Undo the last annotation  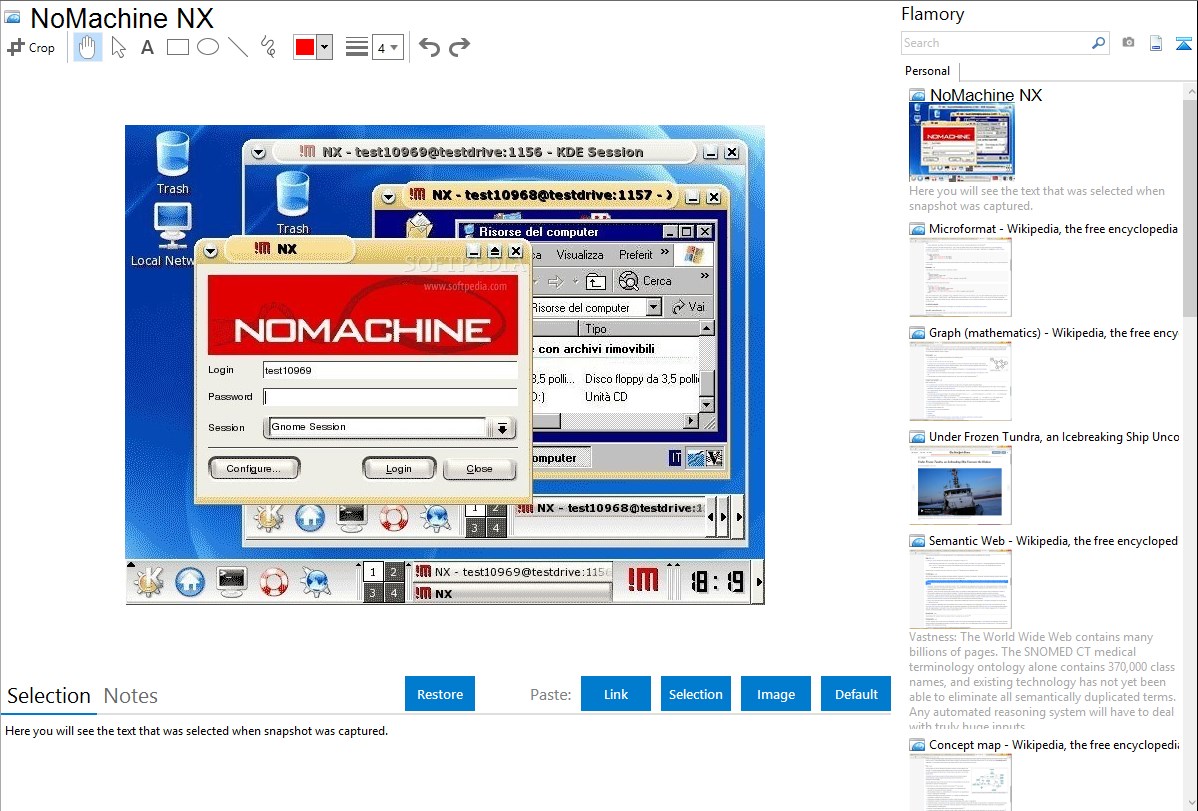tap(429, 47)
